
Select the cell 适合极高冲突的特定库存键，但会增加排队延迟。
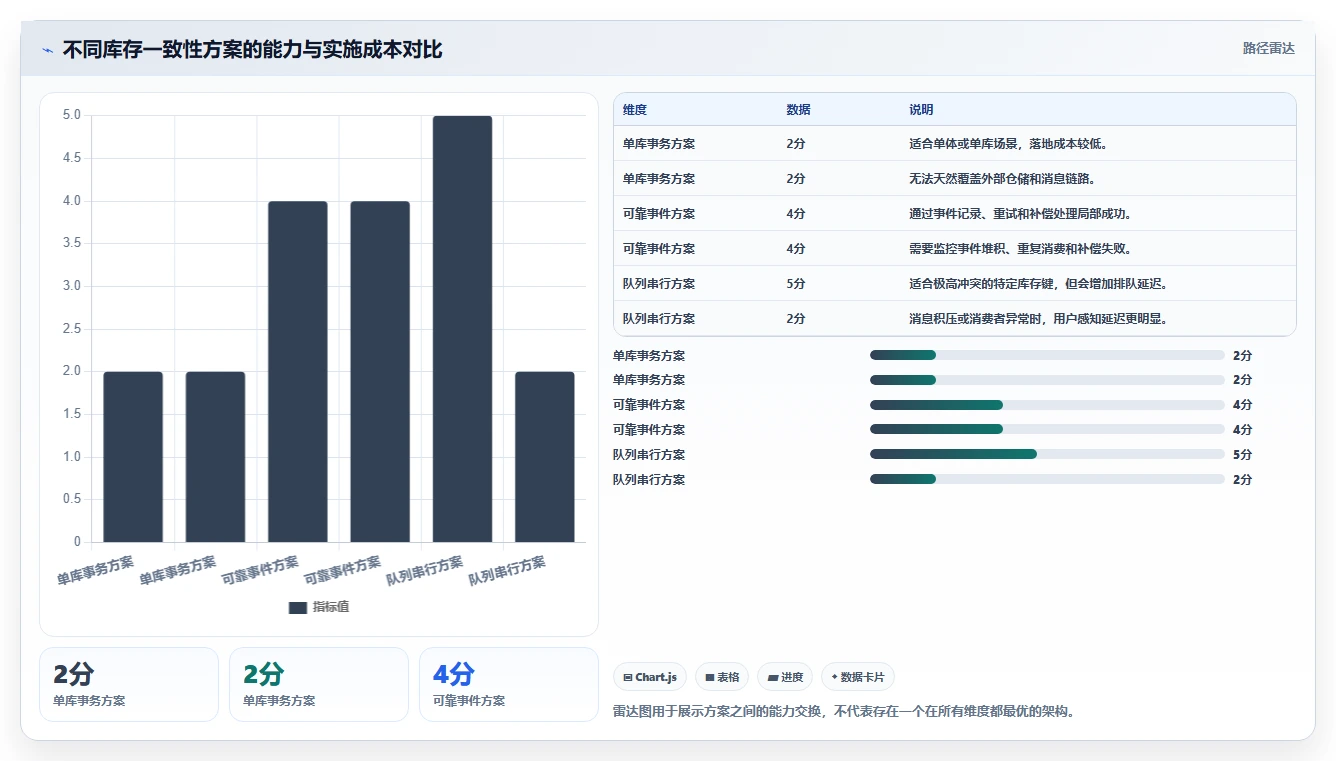pos(1038,284)
